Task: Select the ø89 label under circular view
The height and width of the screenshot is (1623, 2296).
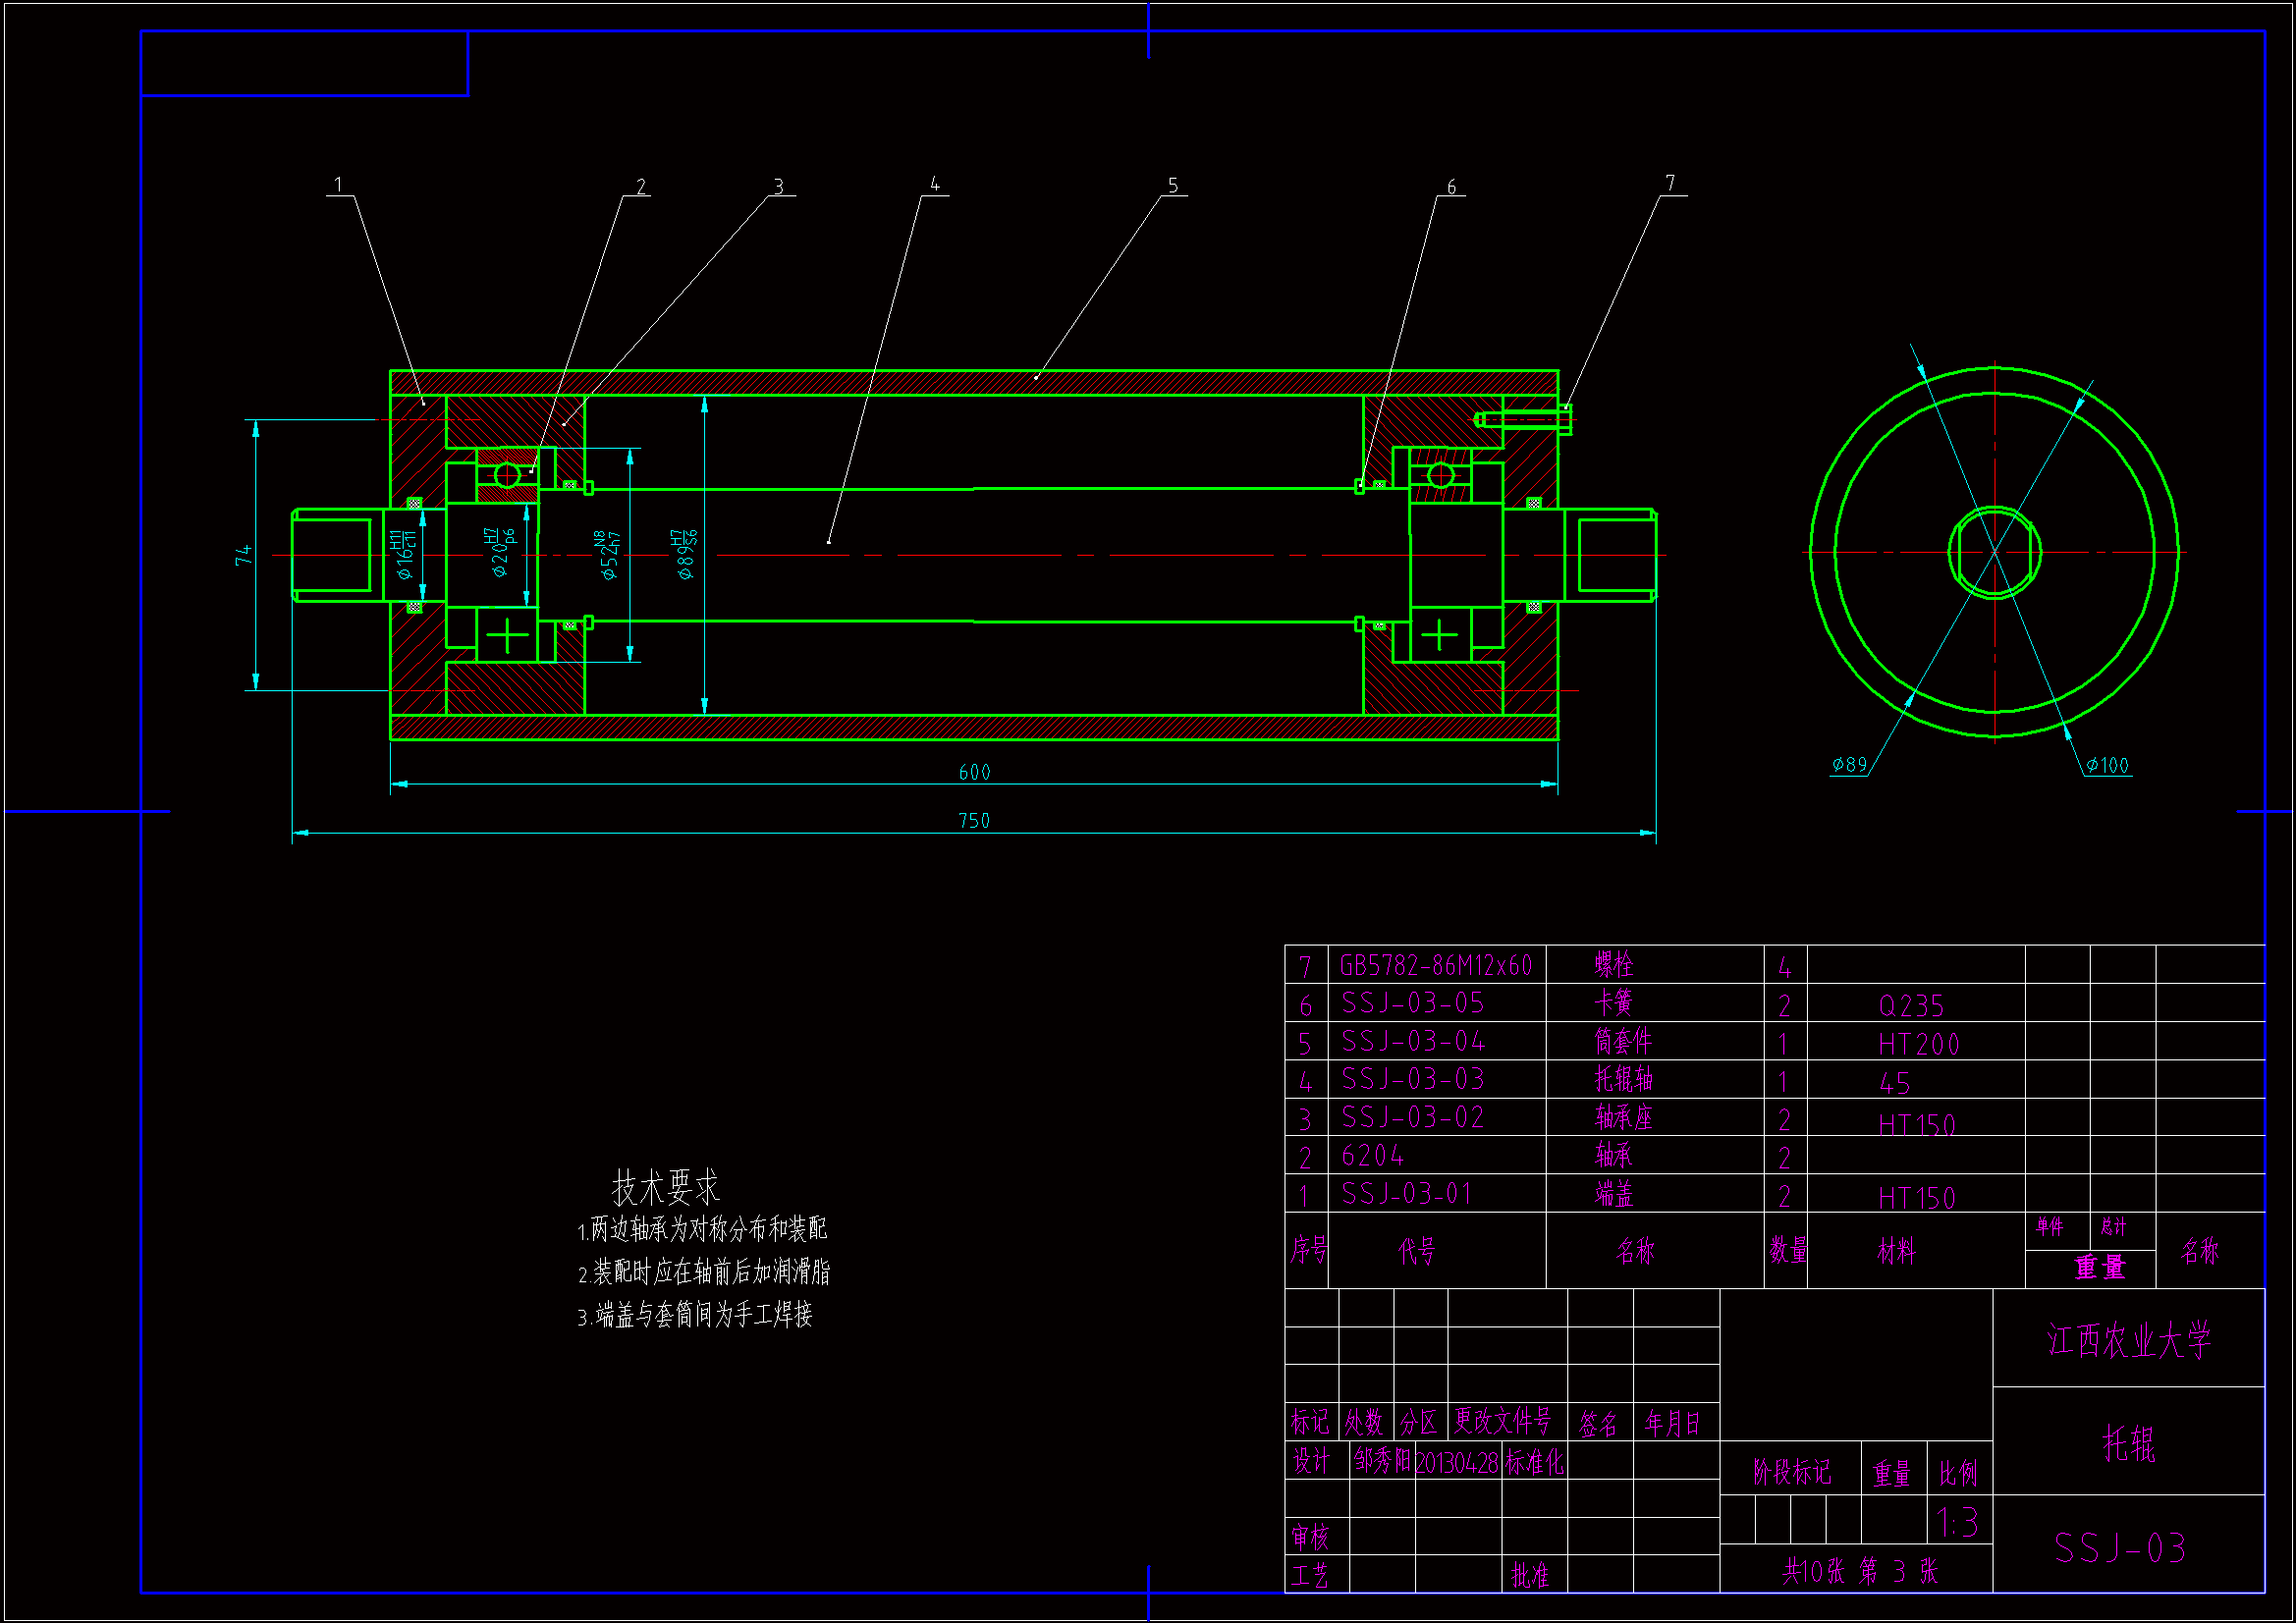Action: click(1849, 765)
